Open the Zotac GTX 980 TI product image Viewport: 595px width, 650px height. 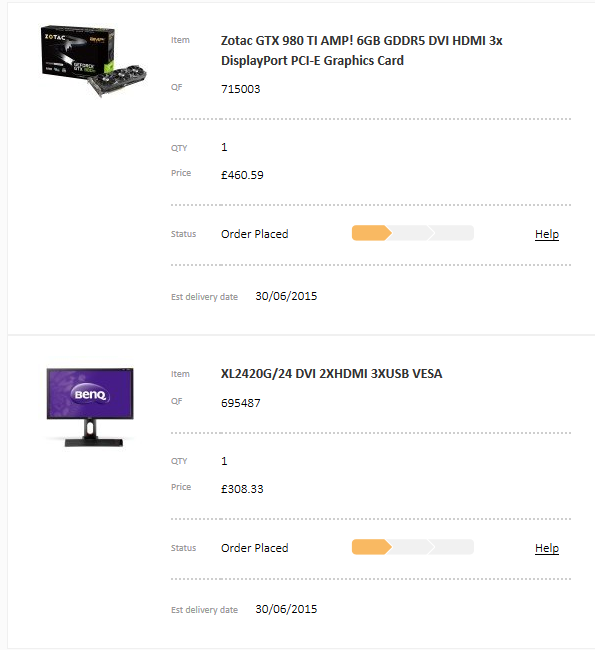[x=94, y=61]
